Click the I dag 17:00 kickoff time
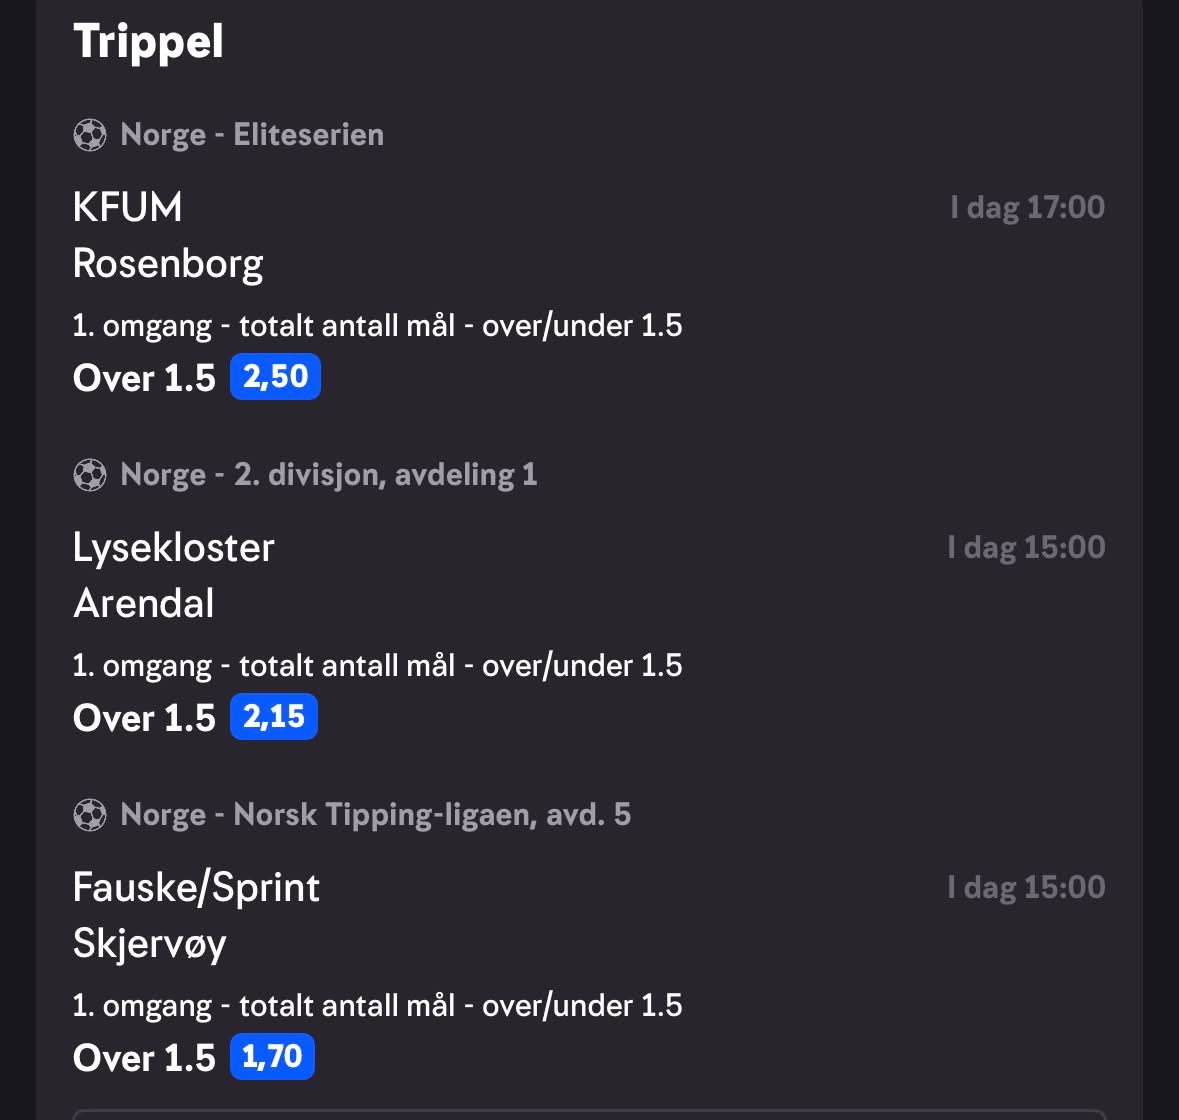This screenshot has width=1179, height=1120. (x=1027, y=207)
